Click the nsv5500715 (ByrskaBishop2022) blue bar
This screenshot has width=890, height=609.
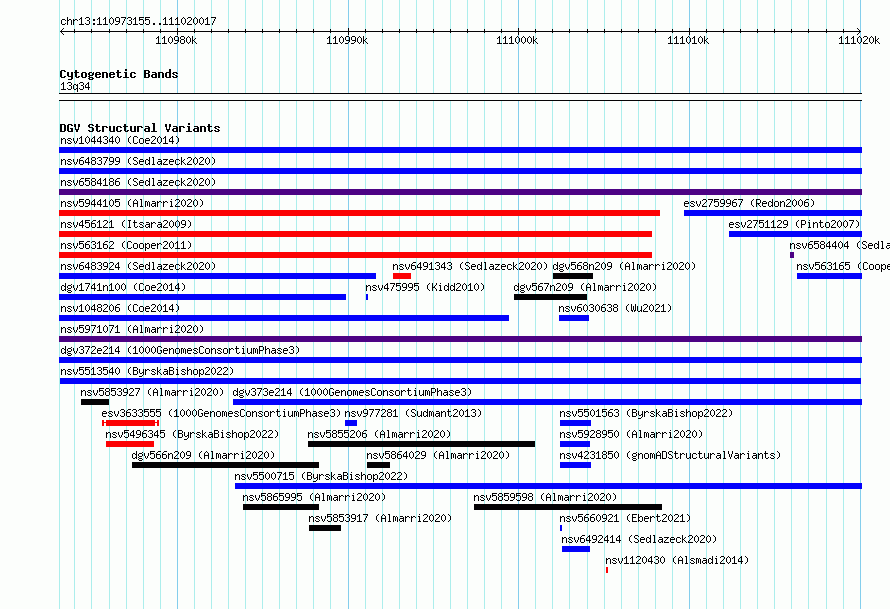click(548, 486)
